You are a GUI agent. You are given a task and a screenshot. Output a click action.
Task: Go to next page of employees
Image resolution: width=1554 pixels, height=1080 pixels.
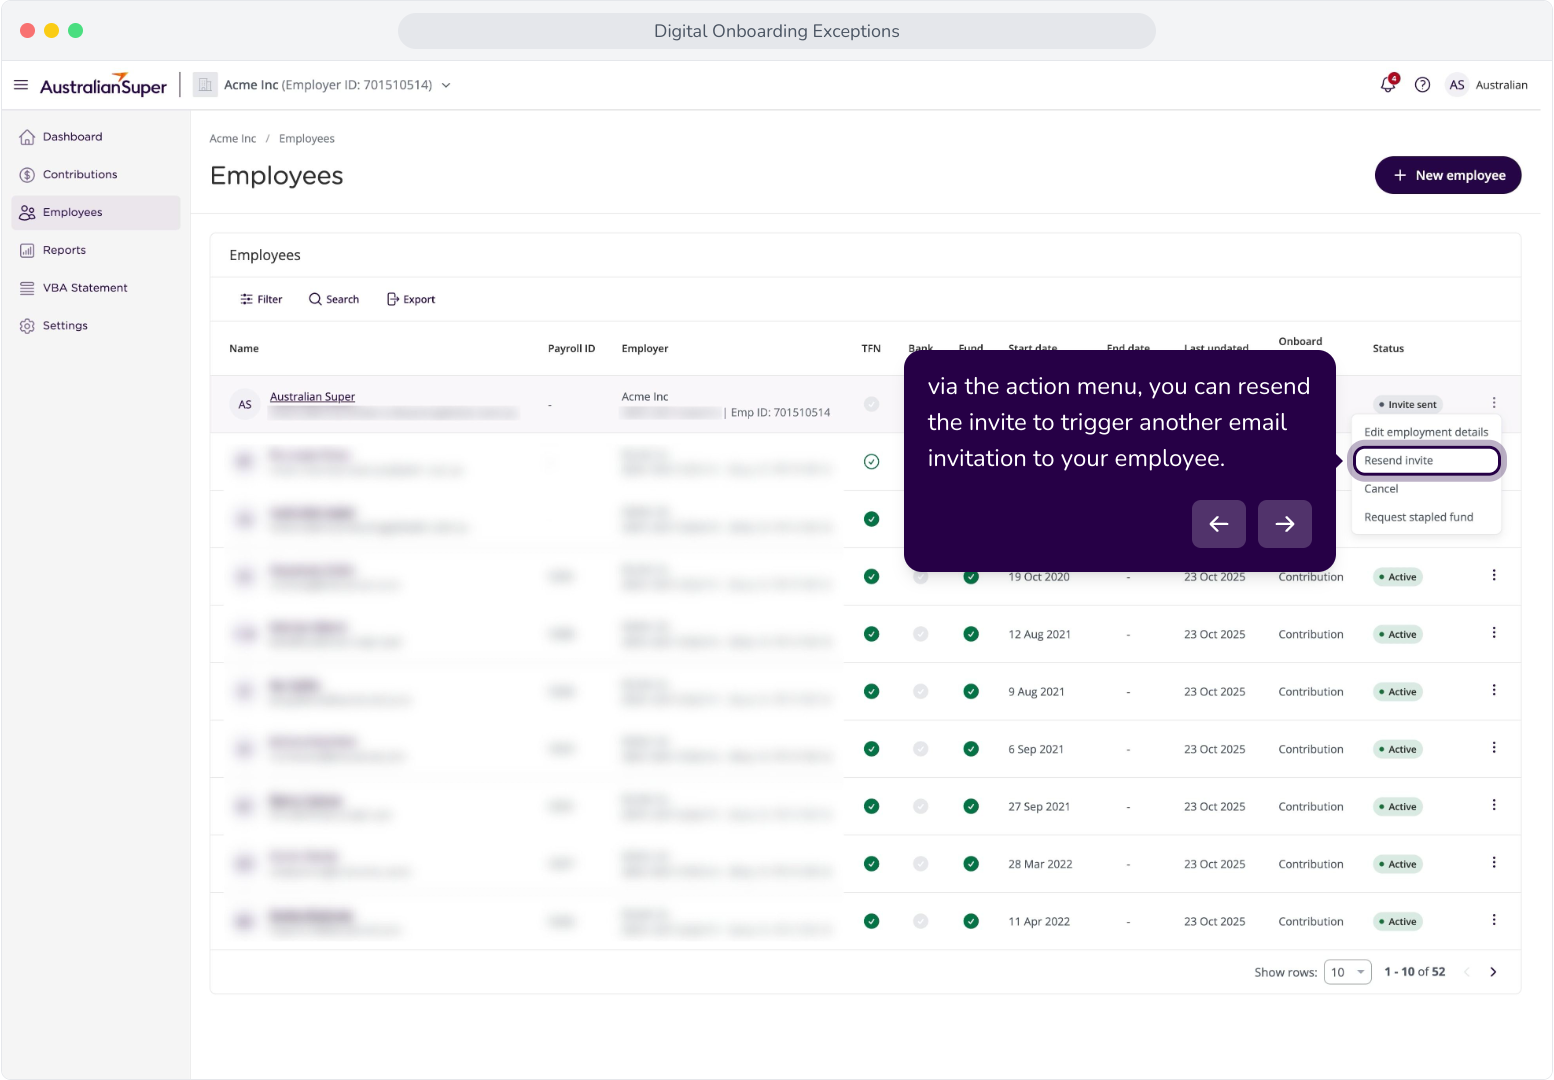tap(1493, 972)
